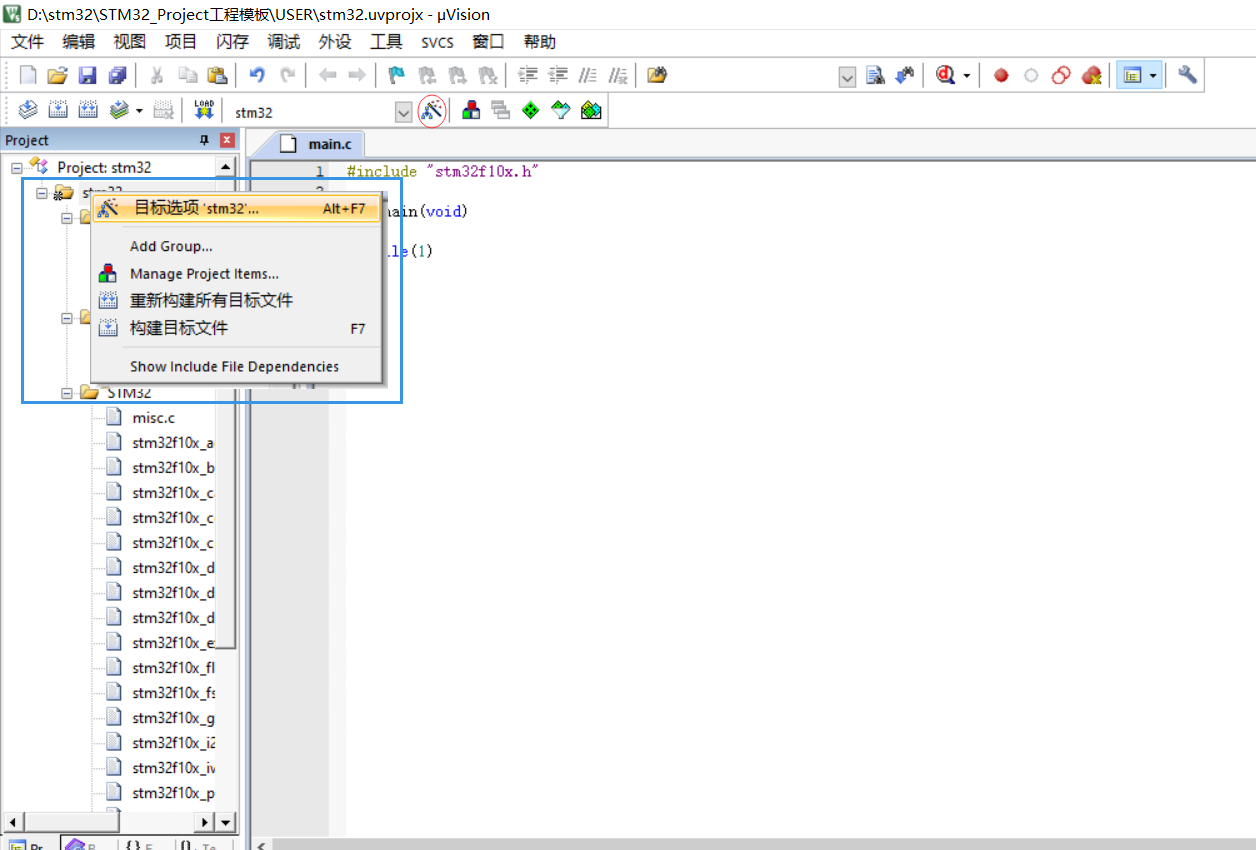
Task: Open Configuration wrench icon
Action: pyautogui.click(x=1187, y=75)
